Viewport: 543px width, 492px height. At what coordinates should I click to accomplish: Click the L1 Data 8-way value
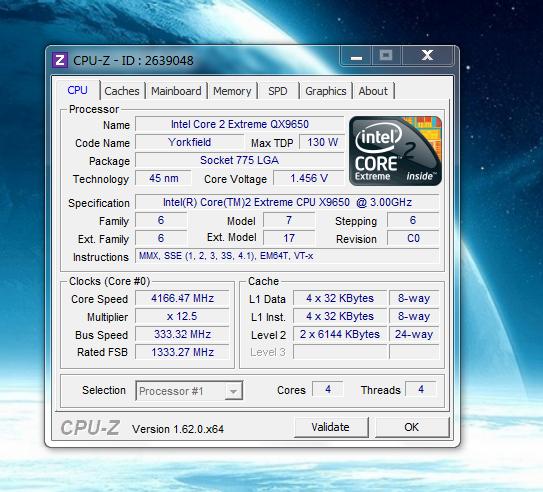point(414,298)
